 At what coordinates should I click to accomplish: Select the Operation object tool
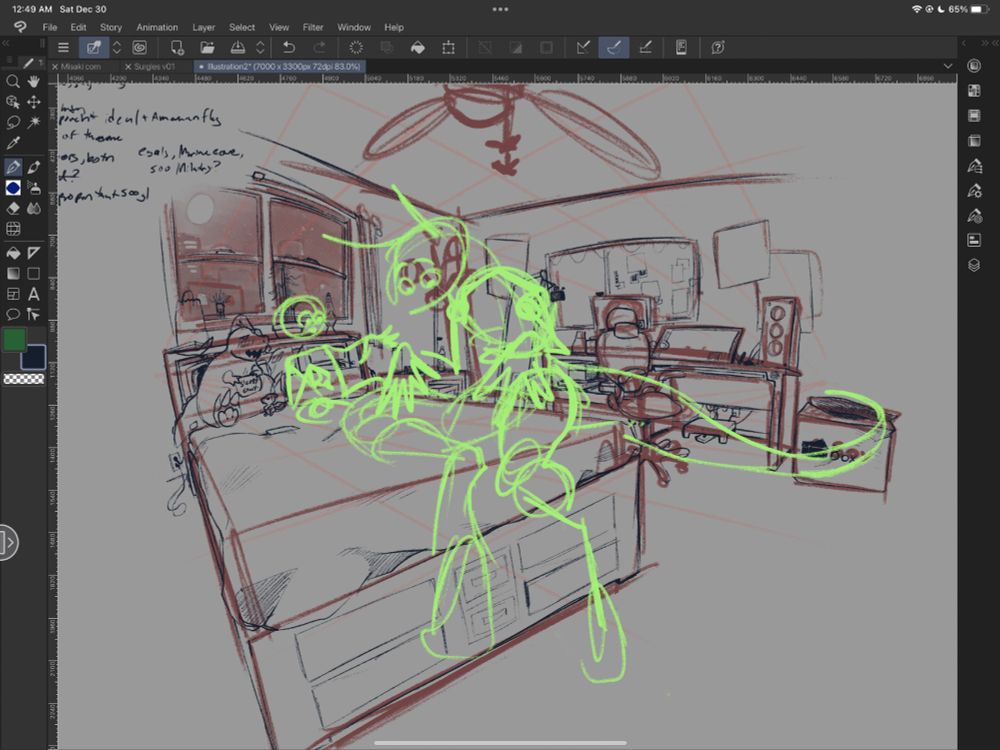click(13, 102)
